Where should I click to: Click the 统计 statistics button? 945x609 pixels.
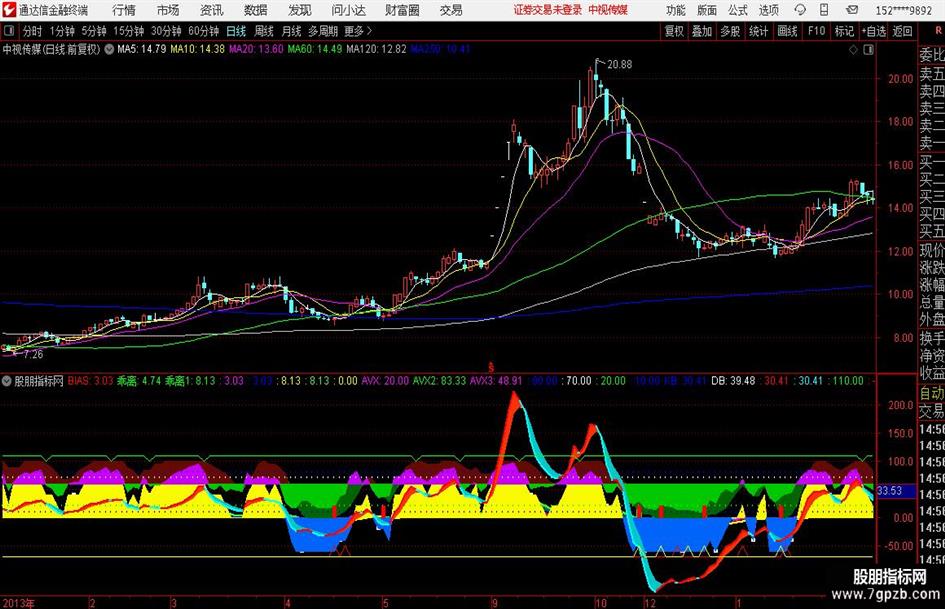point(758,31)
